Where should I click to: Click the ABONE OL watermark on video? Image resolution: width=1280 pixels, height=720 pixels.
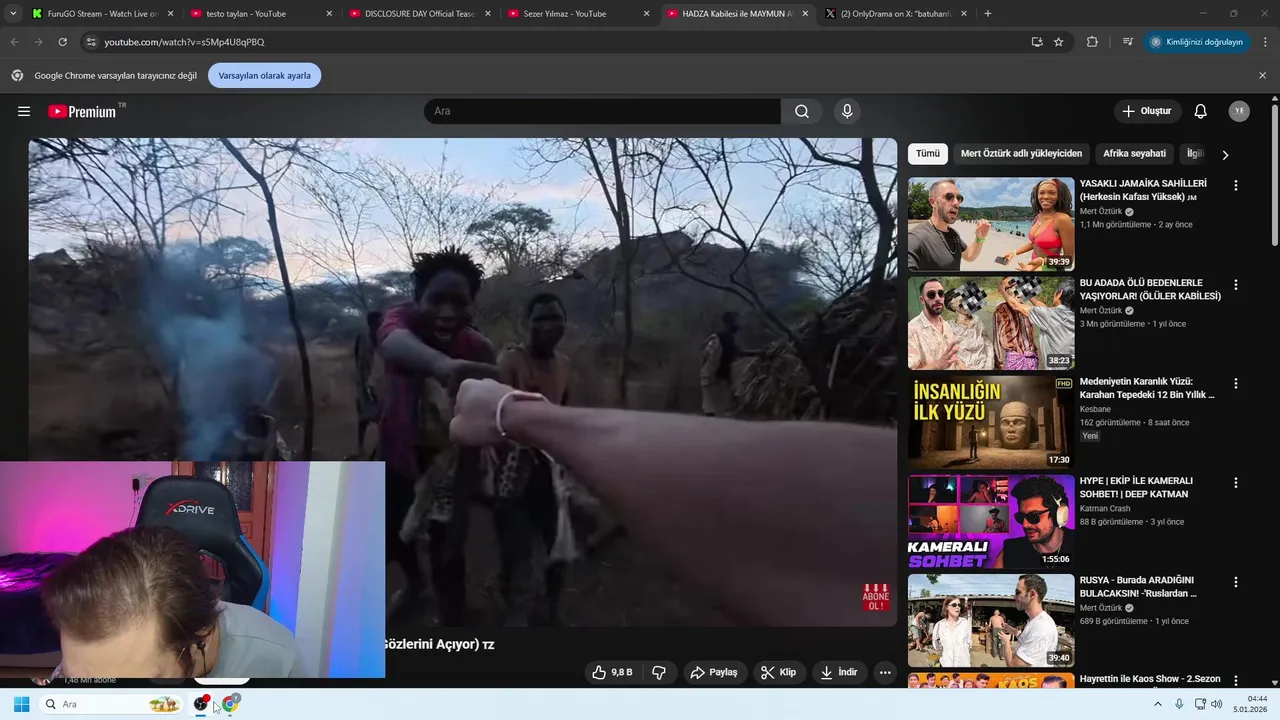point(876,598)
